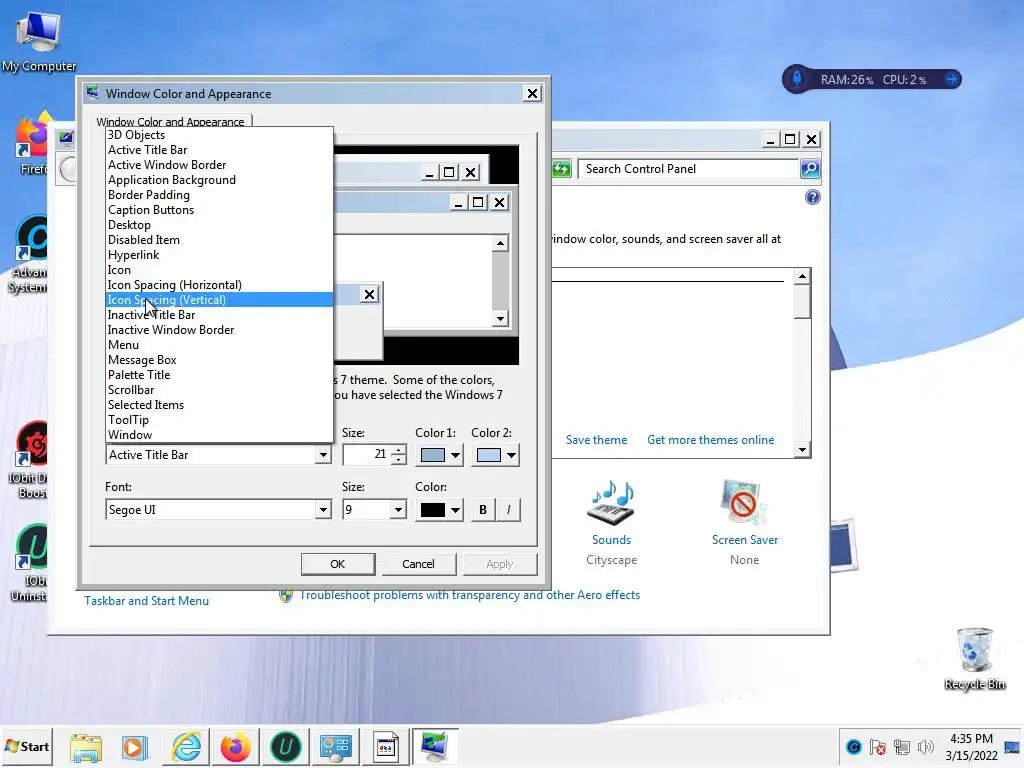
Task: Choose Disabled Item entry
Action: tap(219, 240)
